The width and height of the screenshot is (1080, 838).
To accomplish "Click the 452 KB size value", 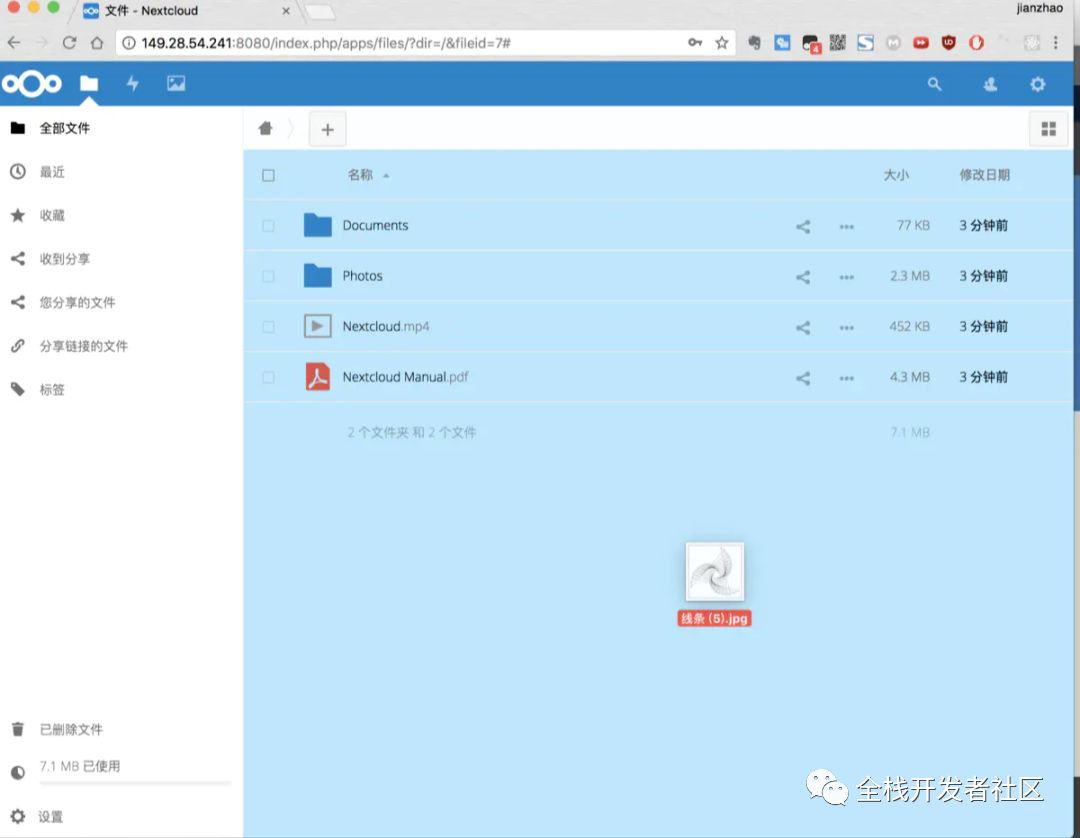I will pos(909,326).
